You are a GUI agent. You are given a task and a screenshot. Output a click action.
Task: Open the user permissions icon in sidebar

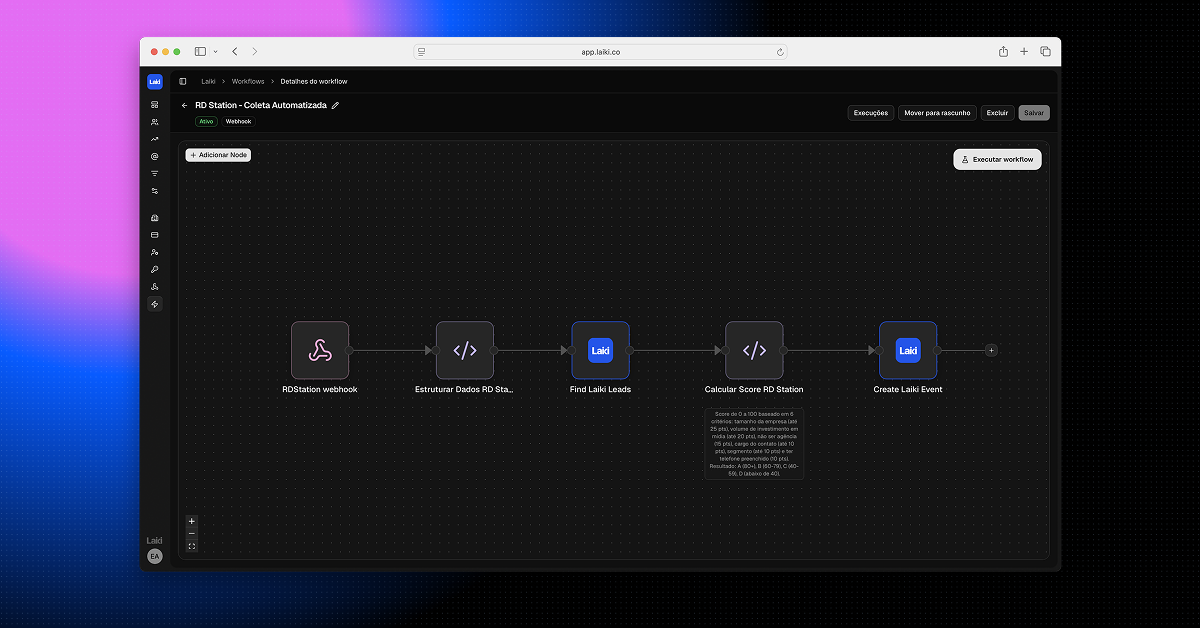click(x=155, y=252)
